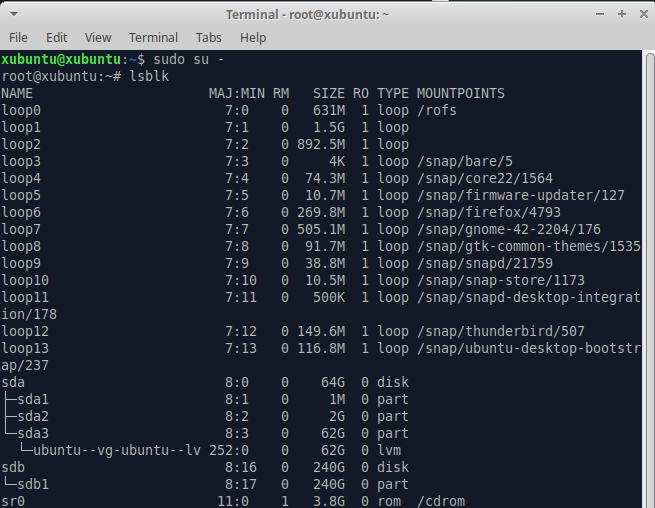Open the window menu arrow in title bar
This screenshot has height=508, width=655.
tap(14, 14)
